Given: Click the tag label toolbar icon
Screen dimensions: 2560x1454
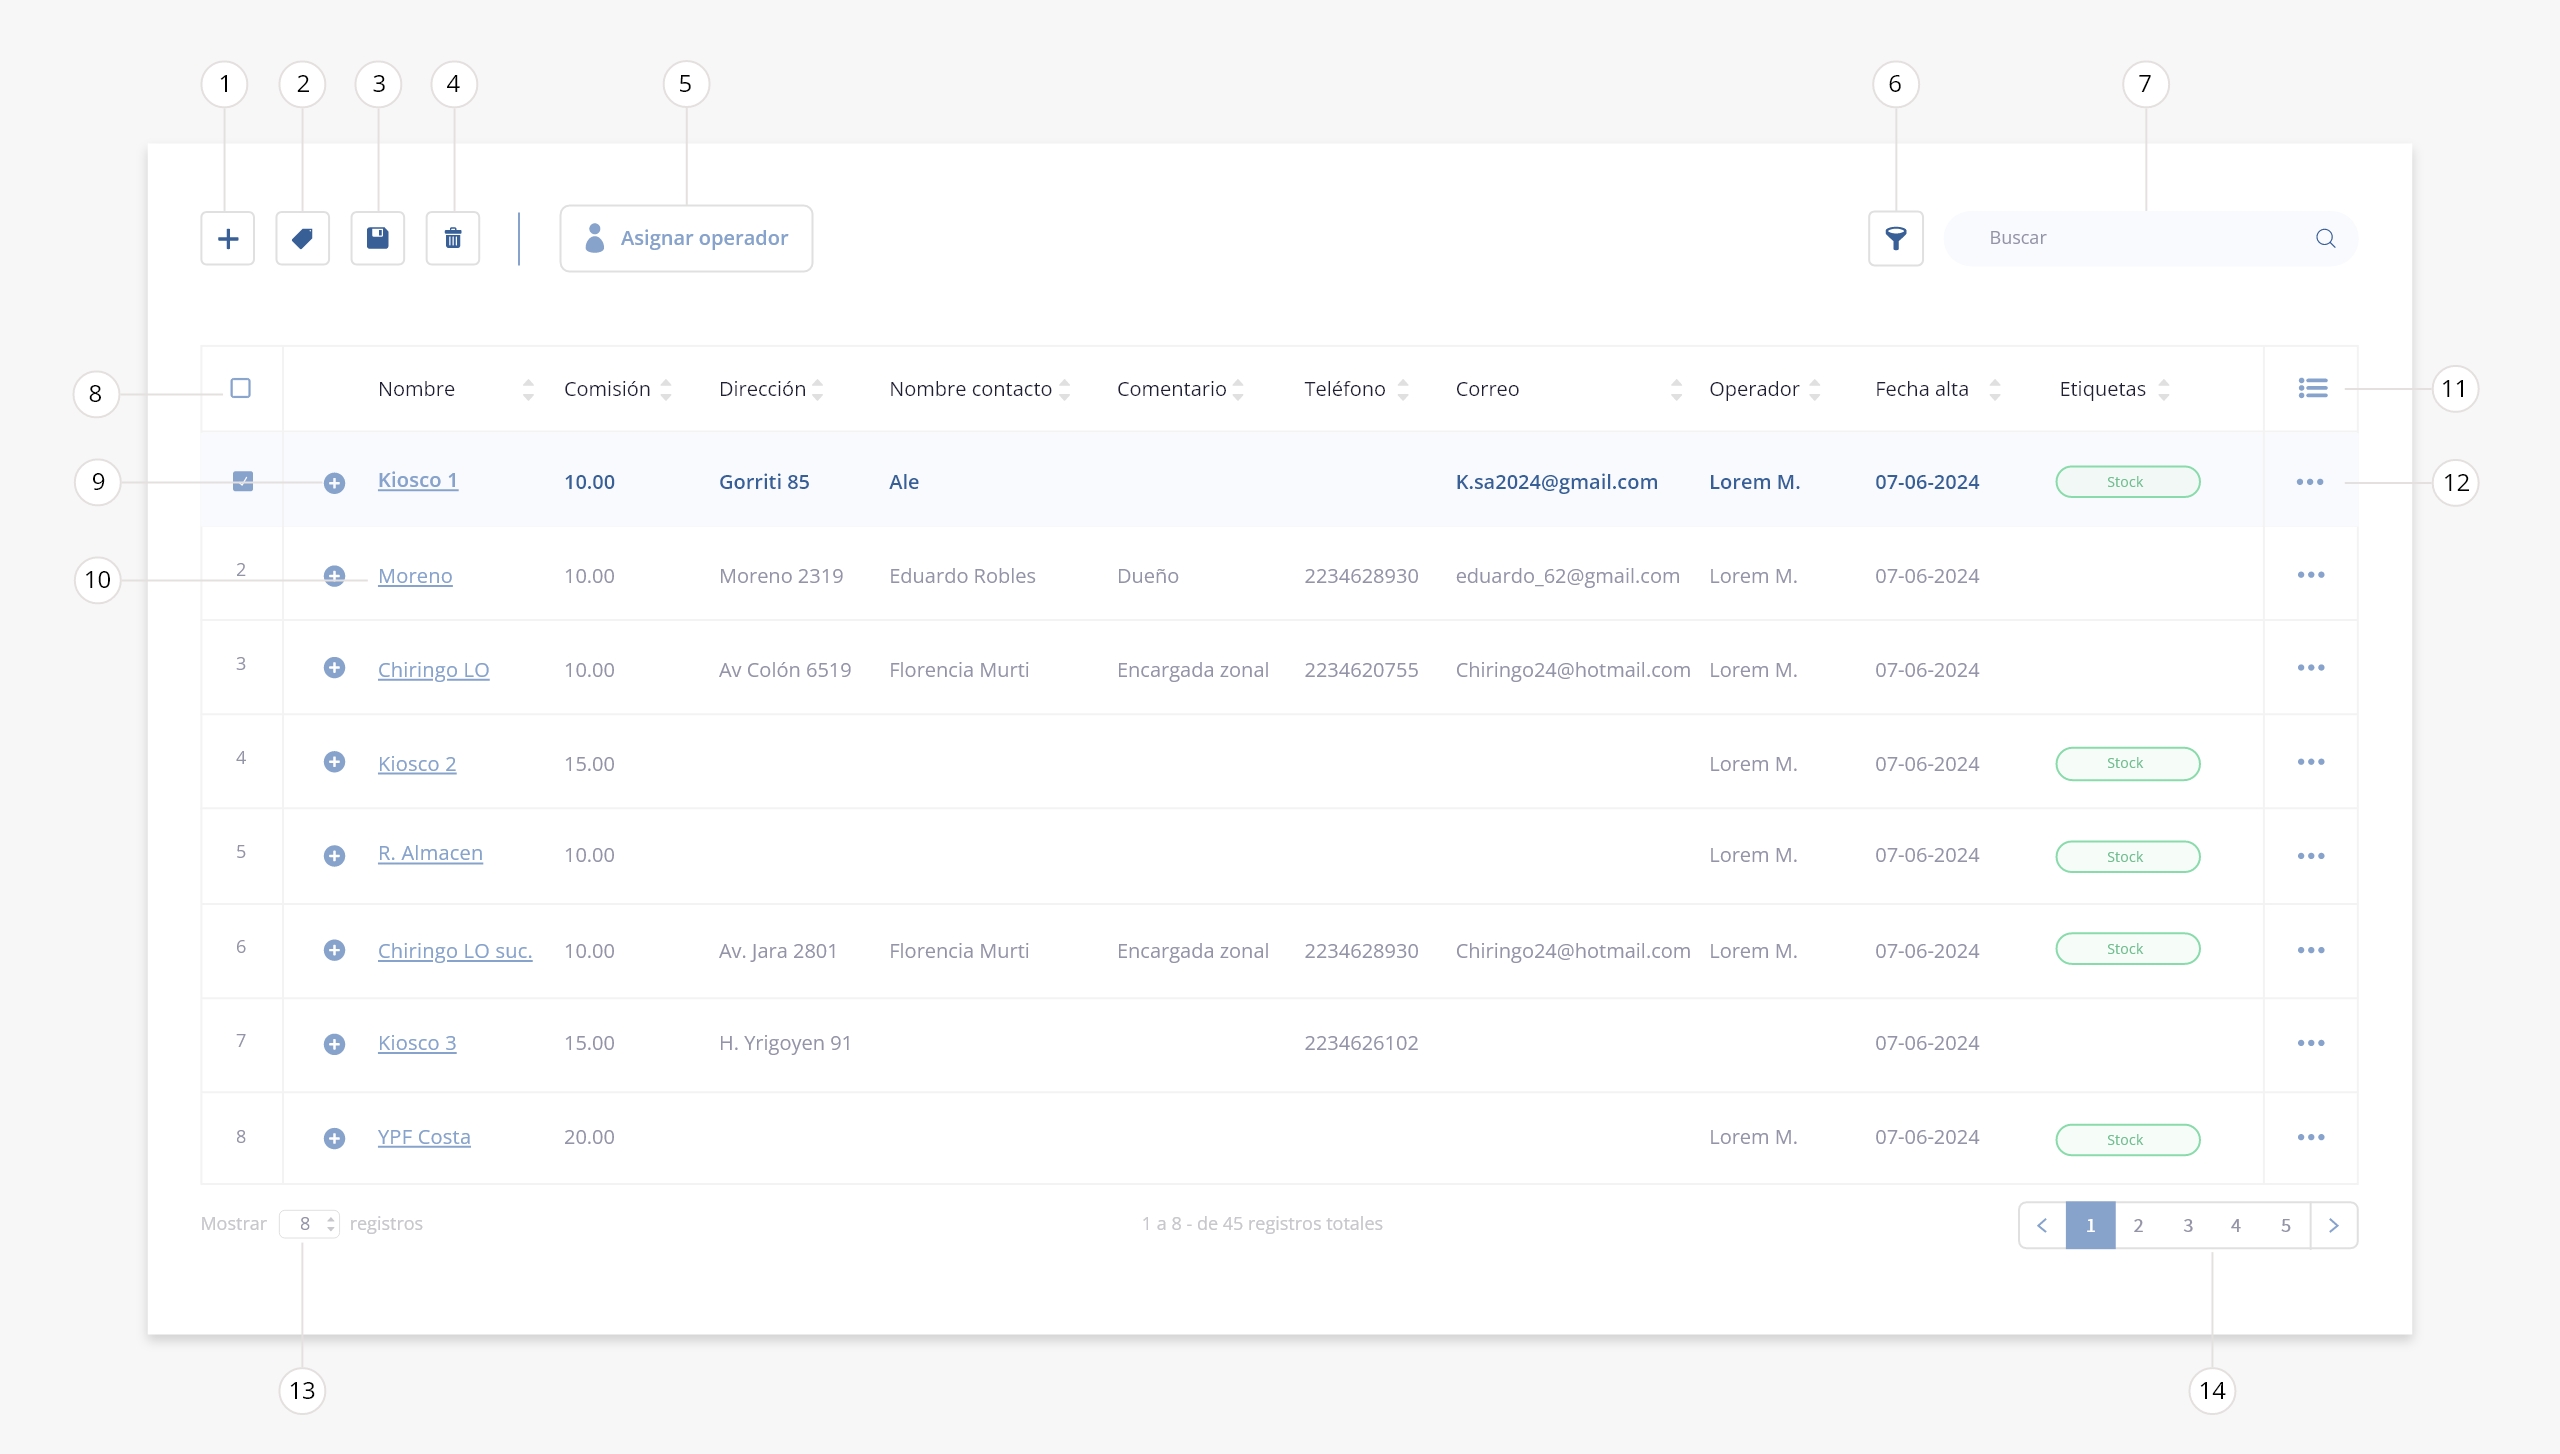Looking at the screenshot, I should click(302, 238).
